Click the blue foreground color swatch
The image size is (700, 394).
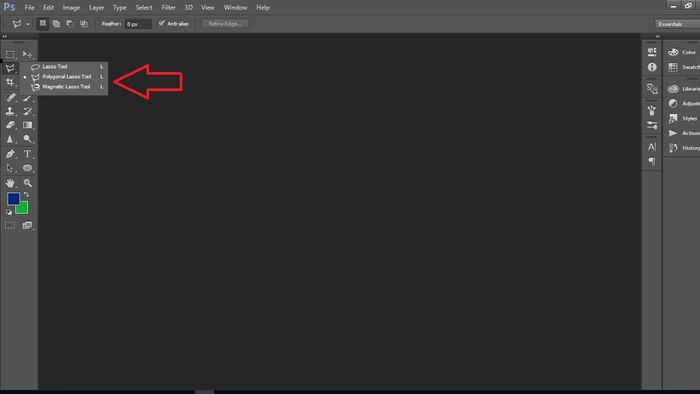(12, 198)
